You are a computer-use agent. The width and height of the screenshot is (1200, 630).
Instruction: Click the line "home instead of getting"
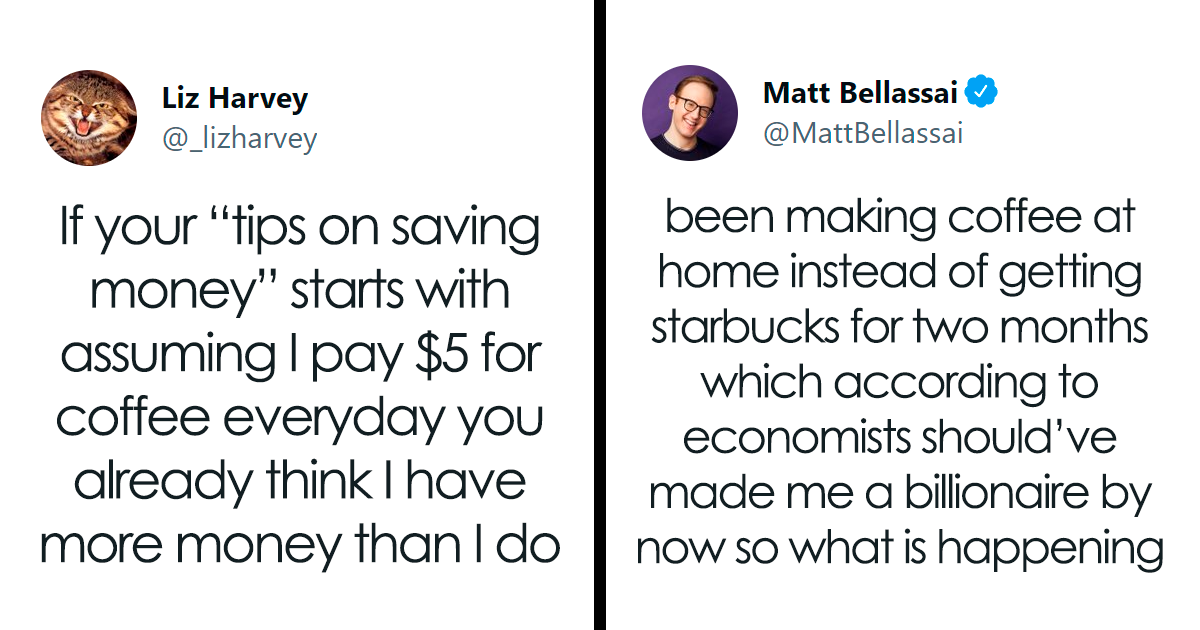coord(899,273)
